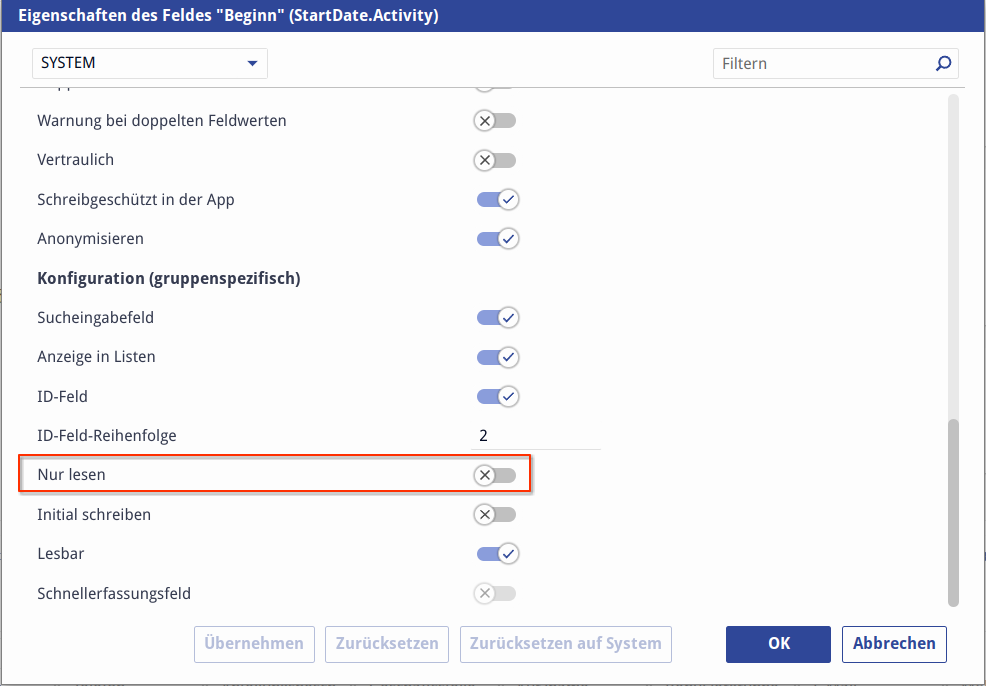Click the Abbrechen button
The height and width of the screenshot is (686, 986).
coord(894,644)
